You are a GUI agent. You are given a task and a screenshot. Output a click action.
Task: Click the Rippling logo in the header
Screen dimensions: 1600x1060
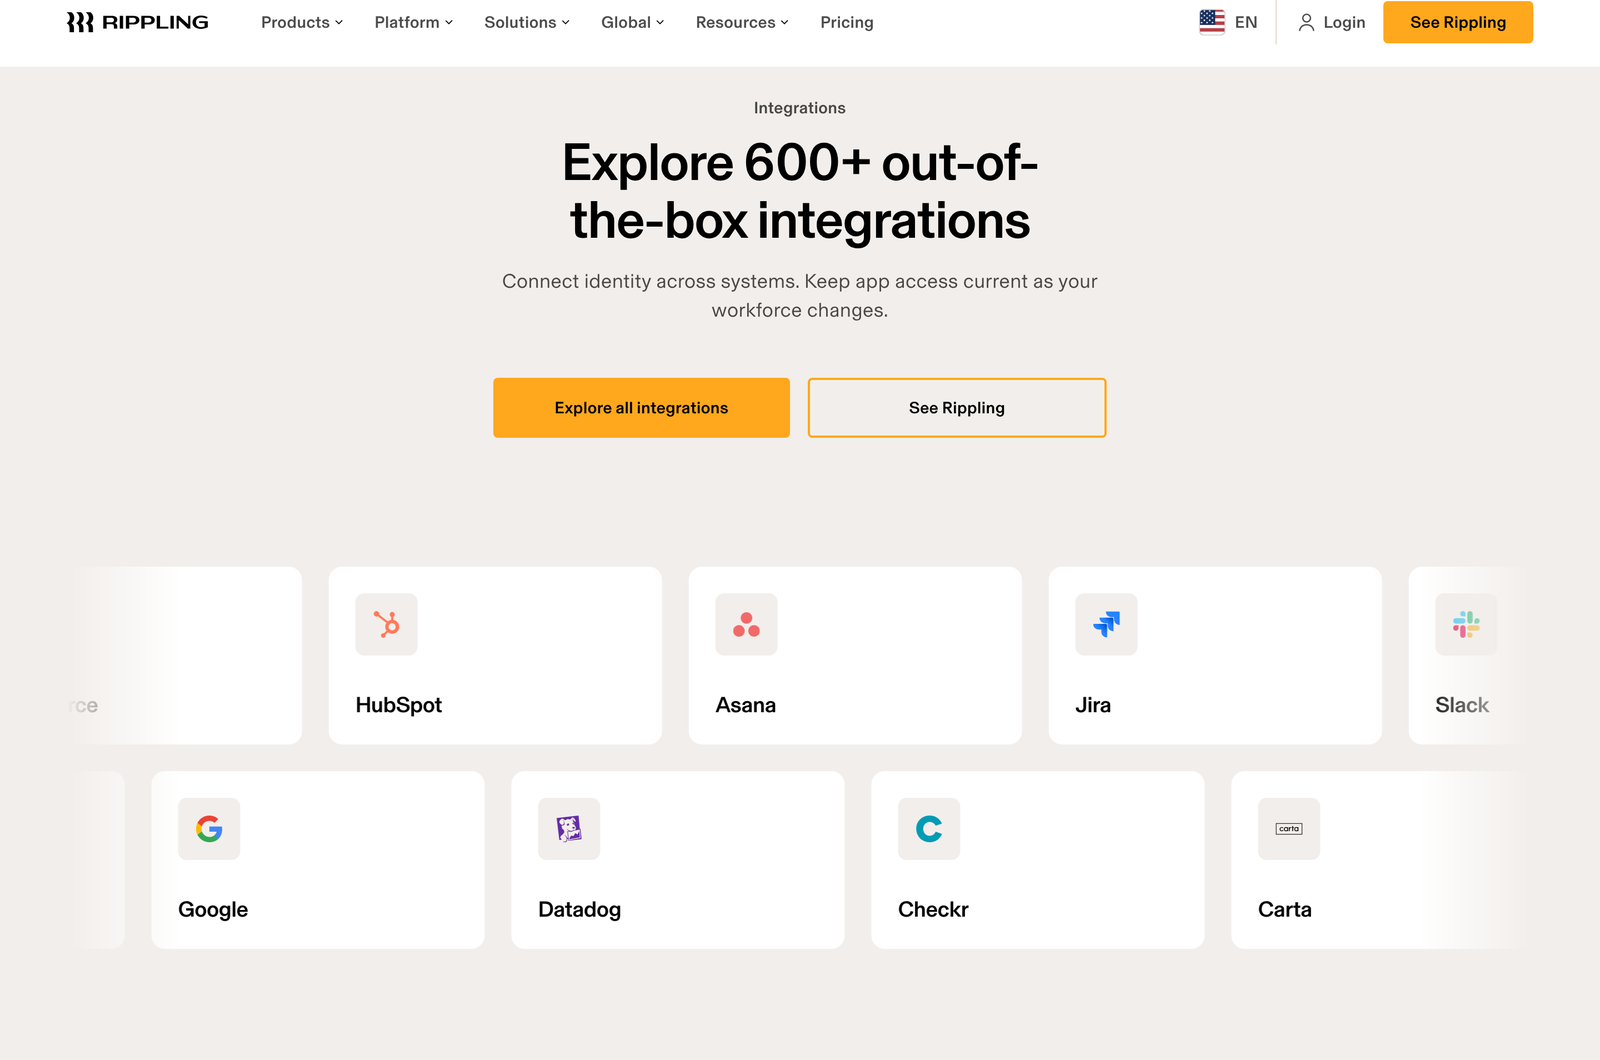(x=137, y=22)
